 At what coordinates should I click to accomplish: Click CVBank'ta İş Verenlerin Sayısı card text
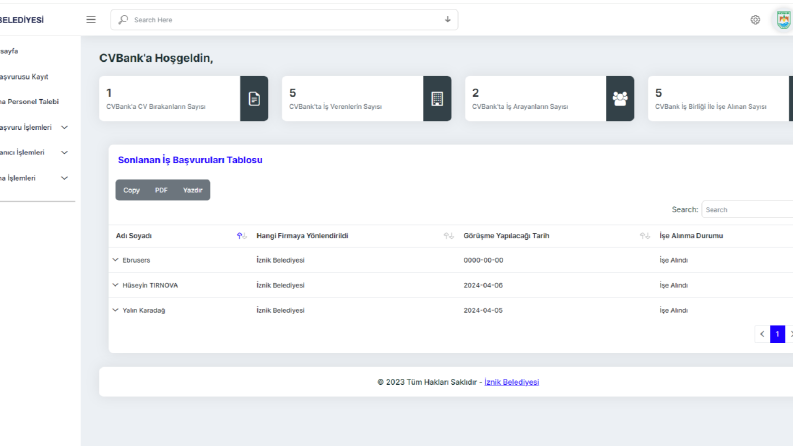[x=335, y=107]
